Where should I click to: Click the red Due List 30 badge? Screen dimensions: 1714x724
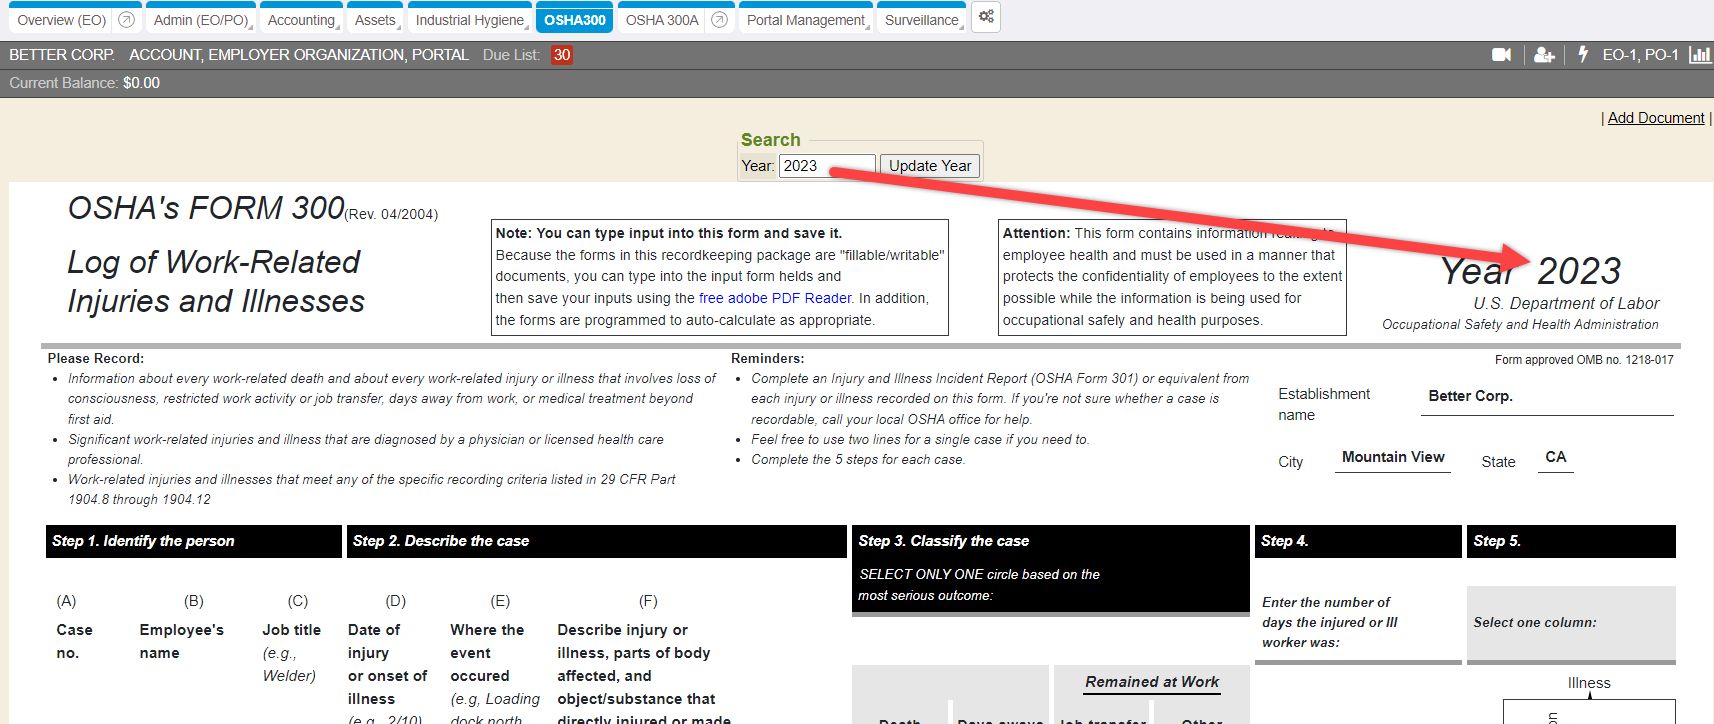pos(562,55)
